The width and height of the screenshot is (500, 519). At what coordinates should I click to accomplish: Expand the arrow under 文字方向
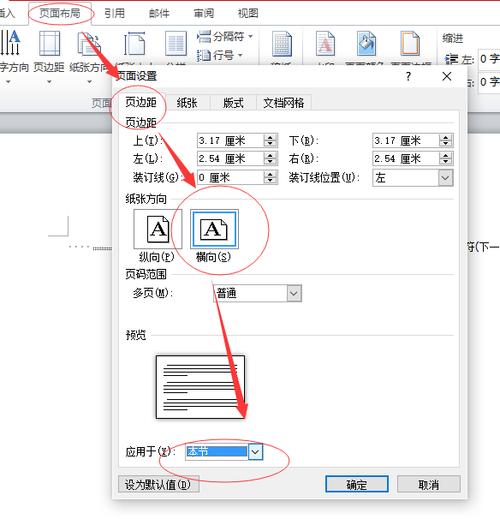pos(8,82)
